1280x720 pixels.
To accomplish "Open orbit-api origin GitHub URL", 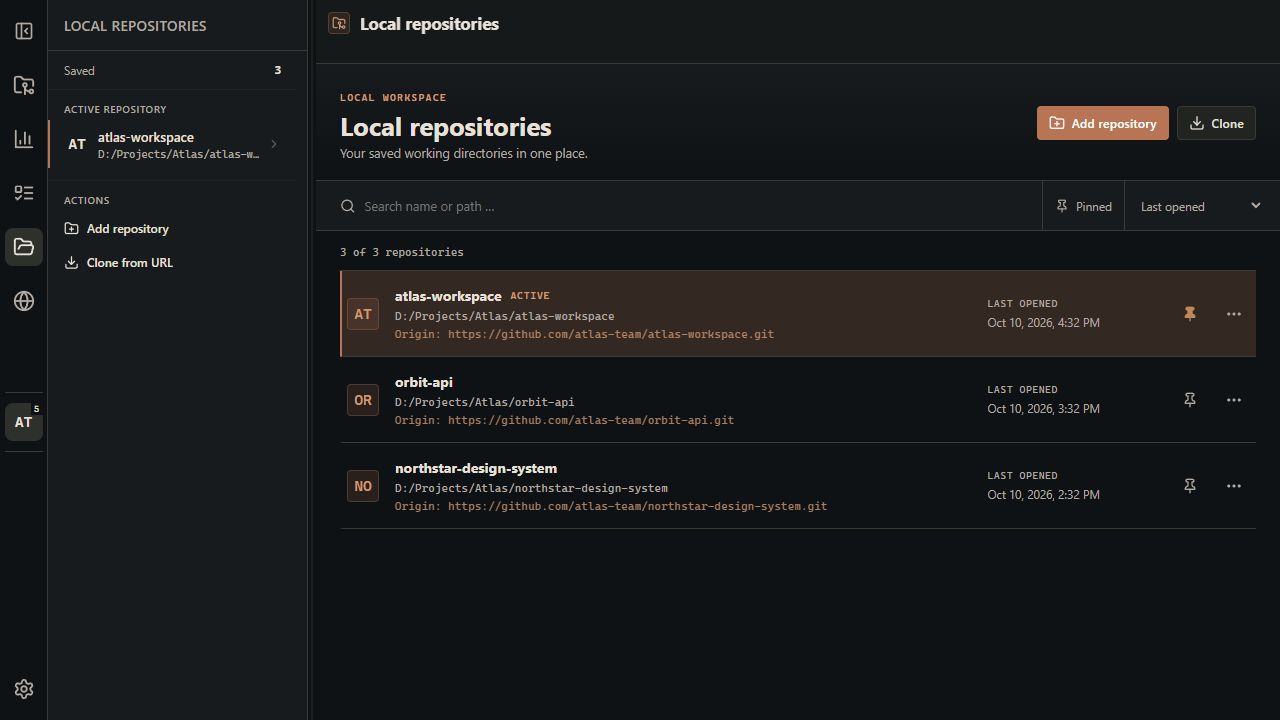I will click(x=591, y=420).
